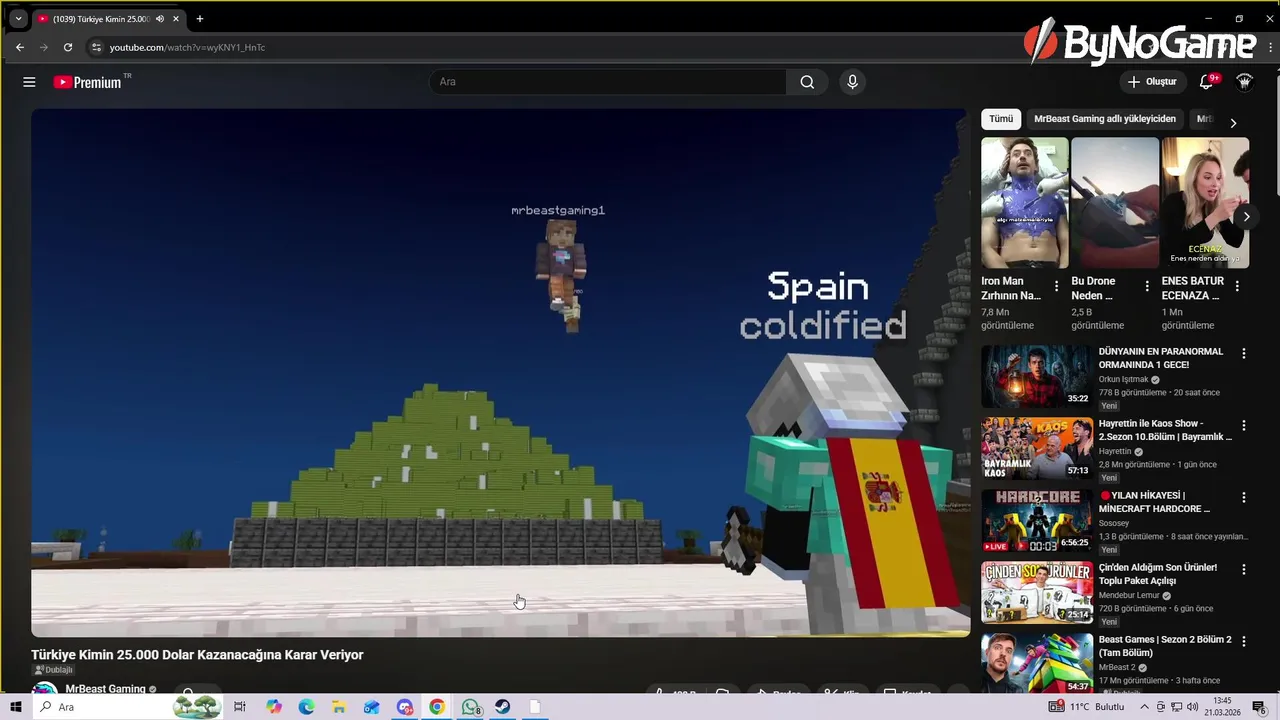
Task: Select MrBeast Gaming adlı yükleyiciden chip
Action: [1105, 119]
